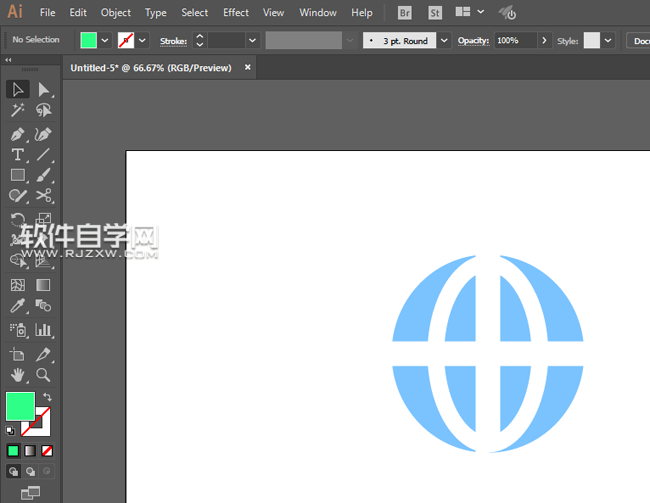Activate the Type tool

pos(18,155)
